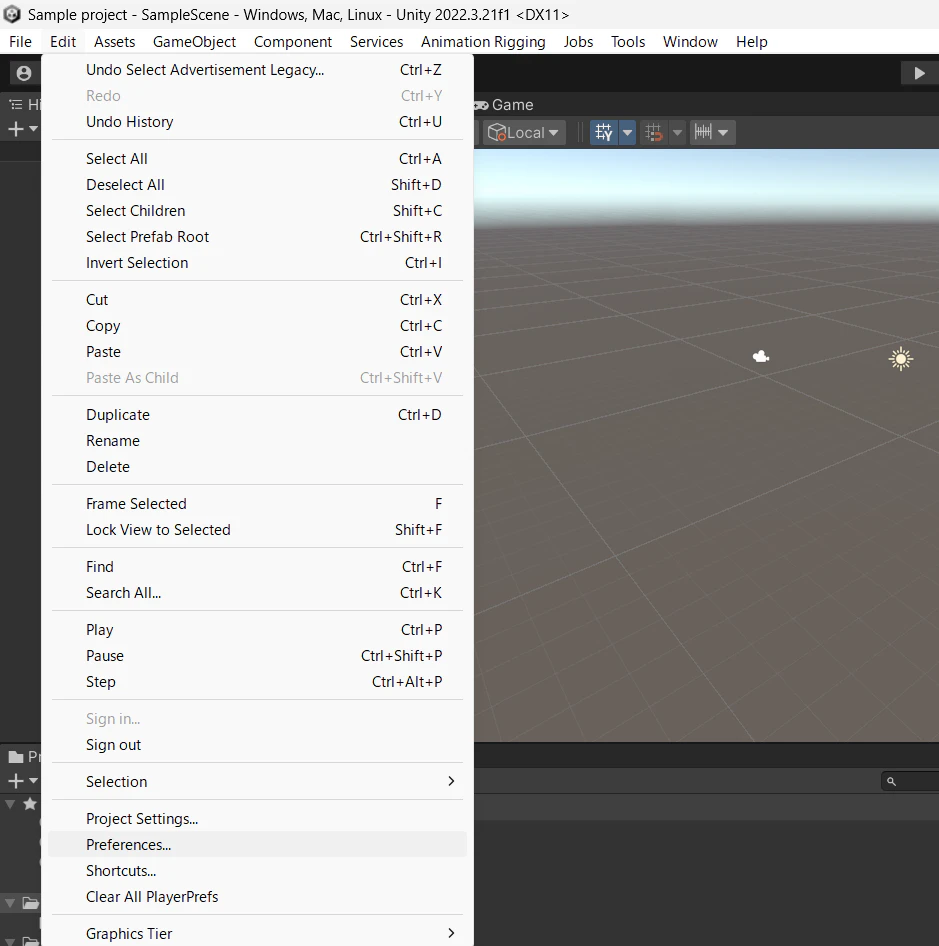
Task: Choose Copy from Edit menu
Action: click(x=257, y=326)
